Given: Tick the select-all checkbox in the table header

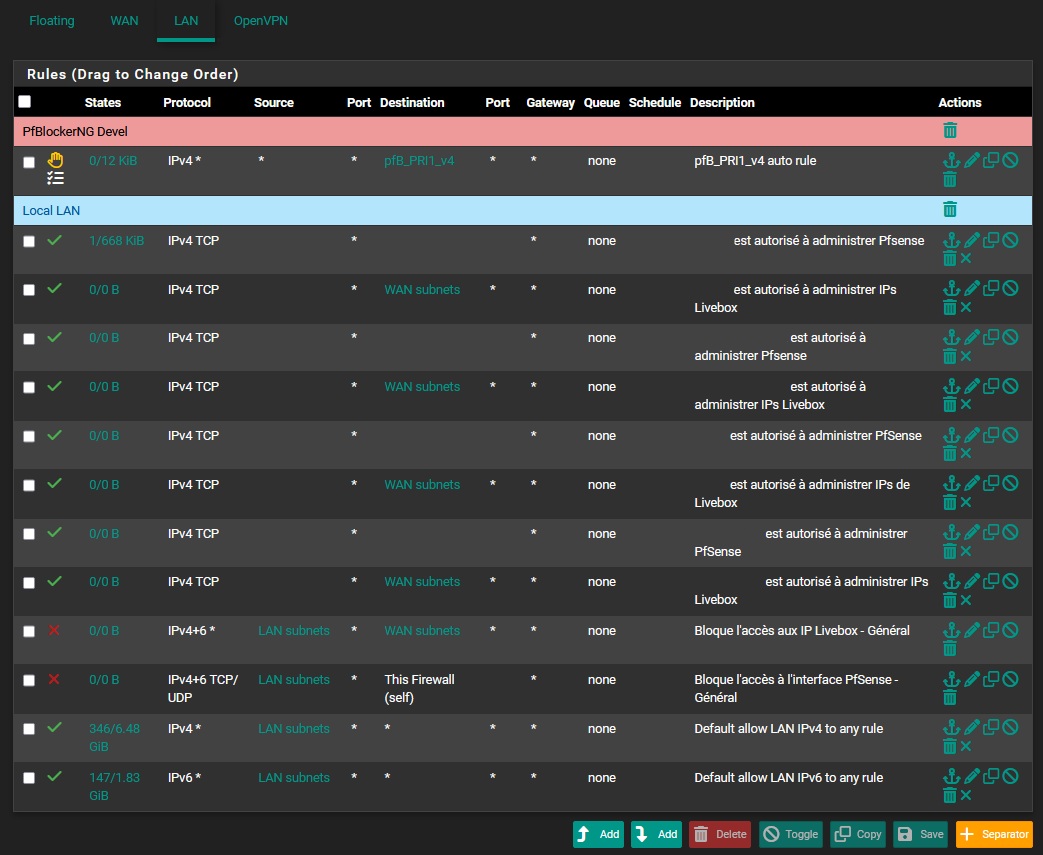Looking at the screenshot, I should [x=25, y=102].
